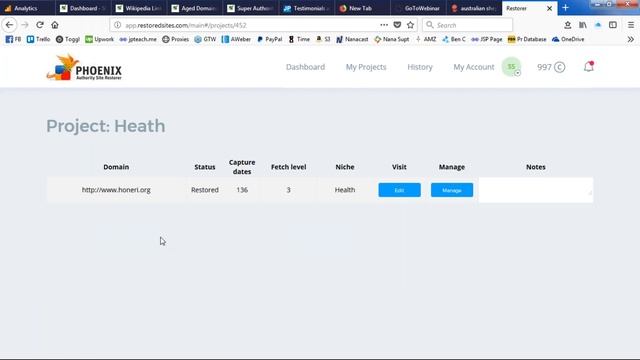
Task: Open the OneDrive bookmark
Action: (568, 39)
